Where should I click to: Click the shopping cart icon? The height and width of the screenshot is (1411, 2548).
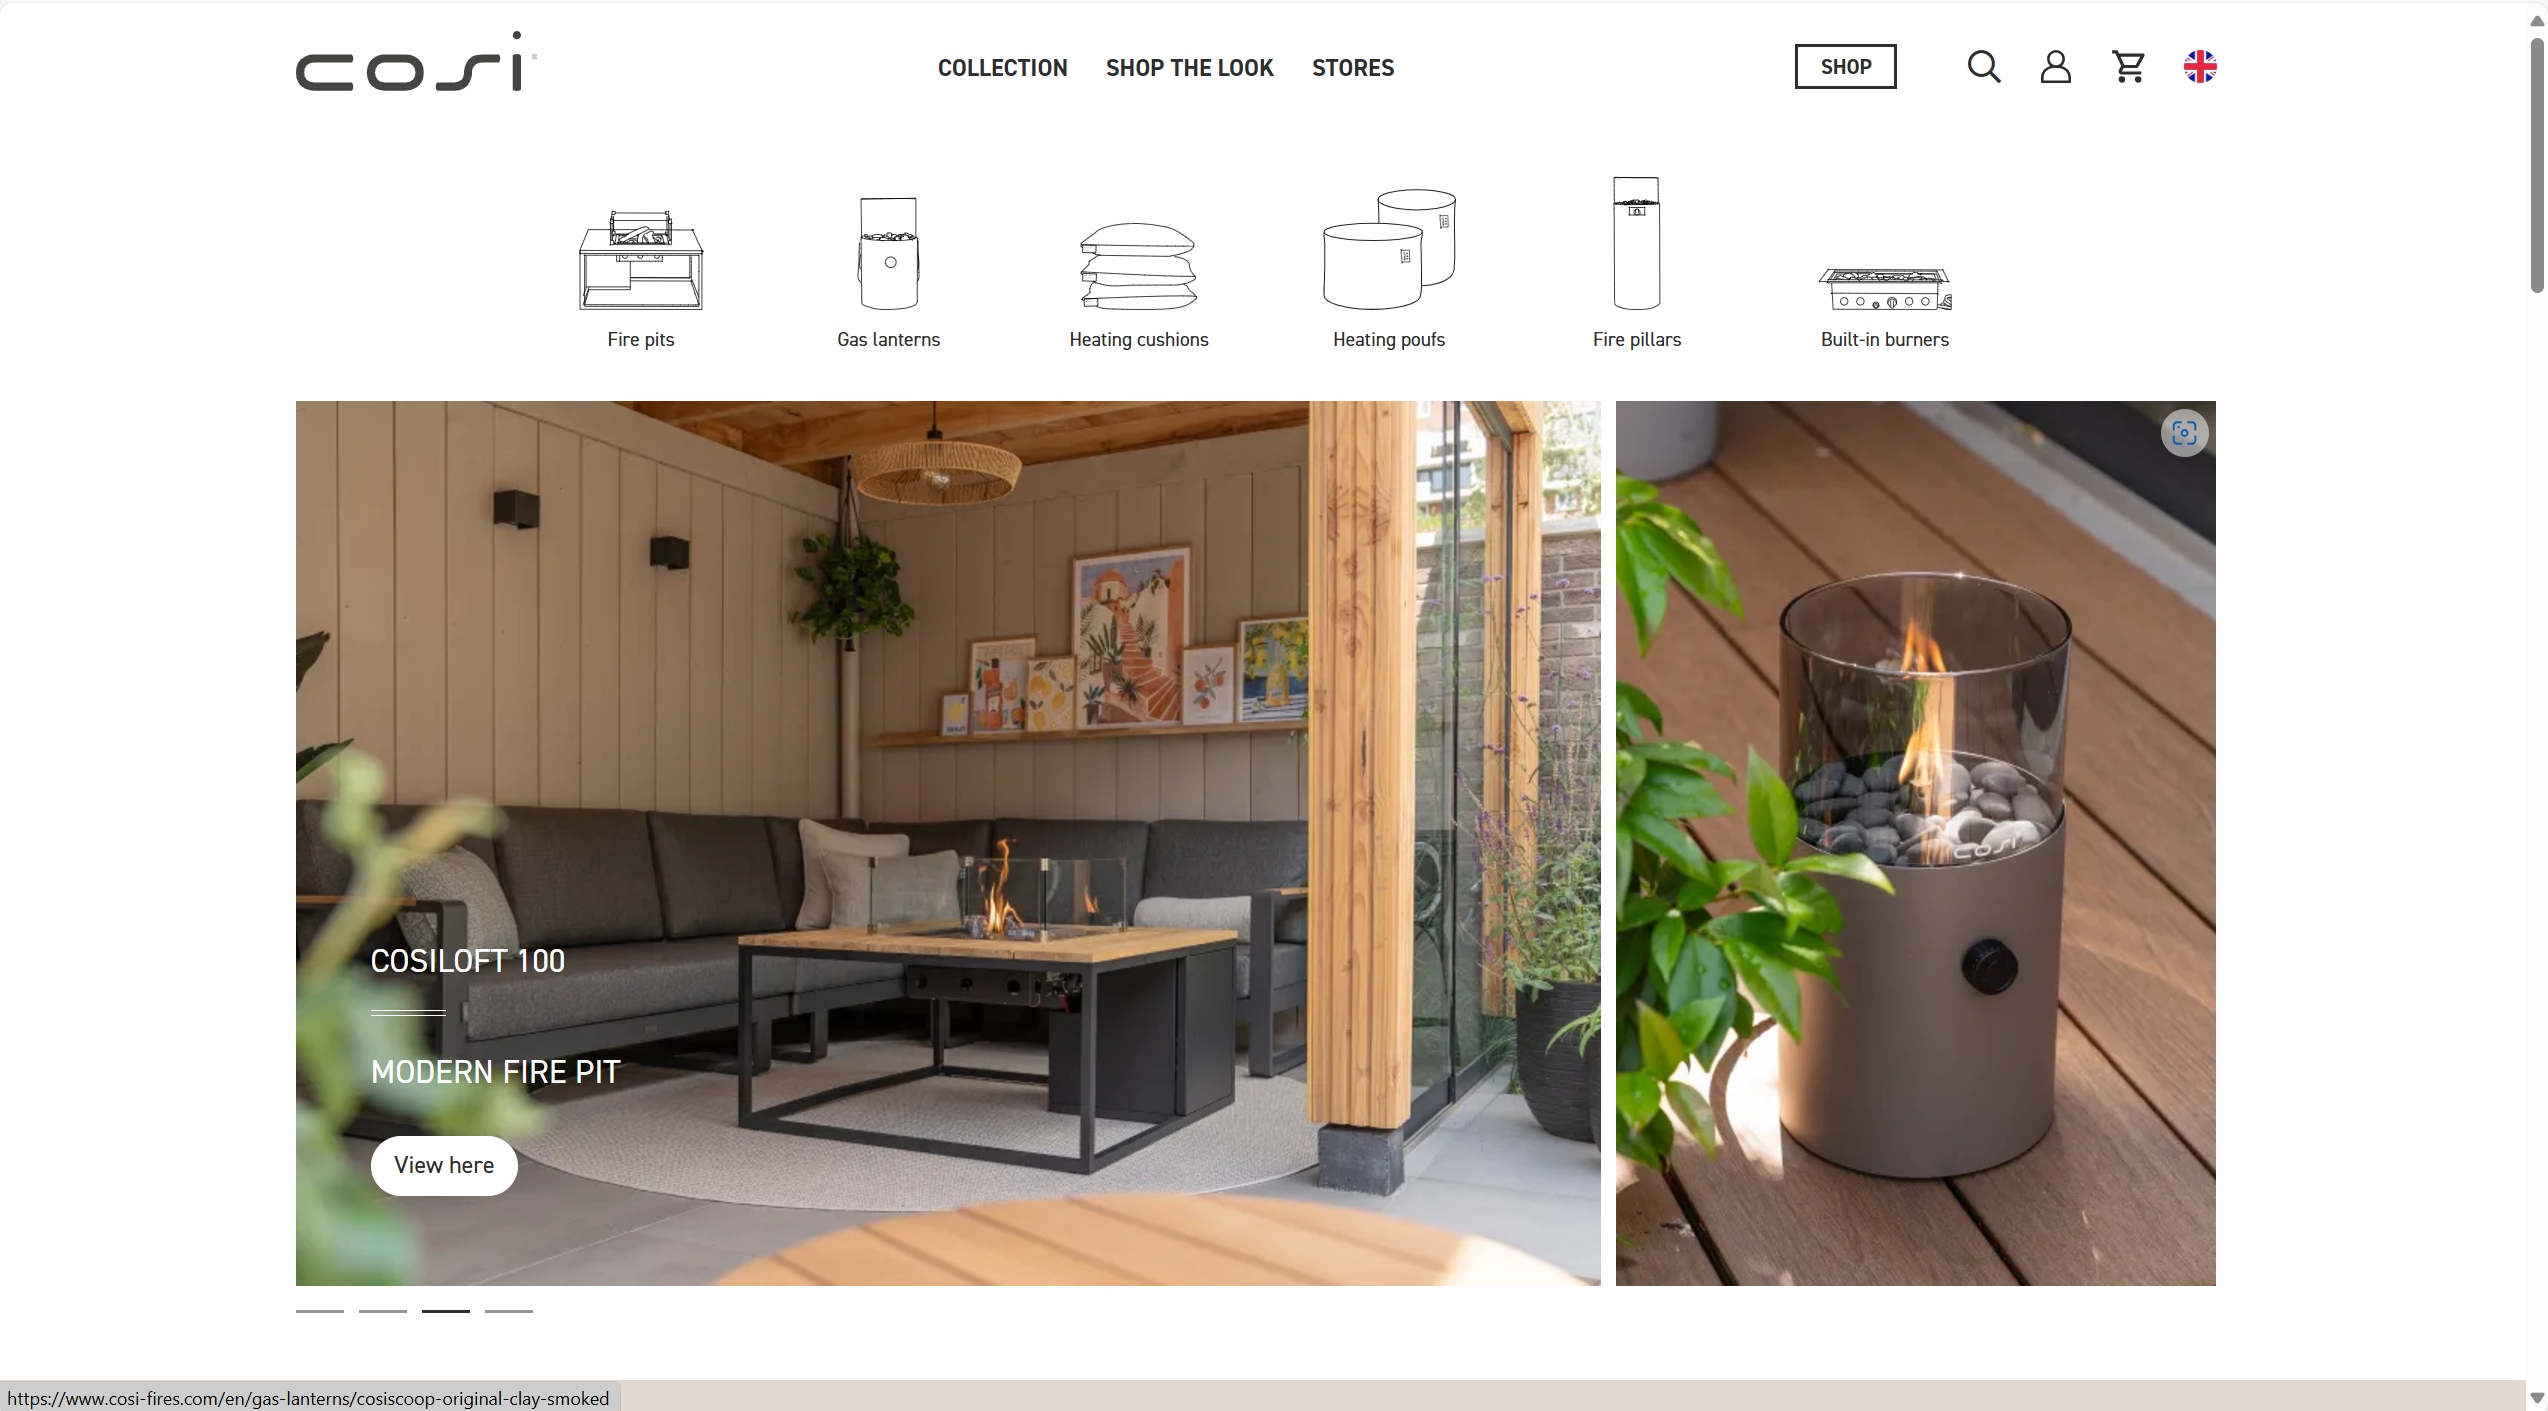click(x=2128, y=66)
